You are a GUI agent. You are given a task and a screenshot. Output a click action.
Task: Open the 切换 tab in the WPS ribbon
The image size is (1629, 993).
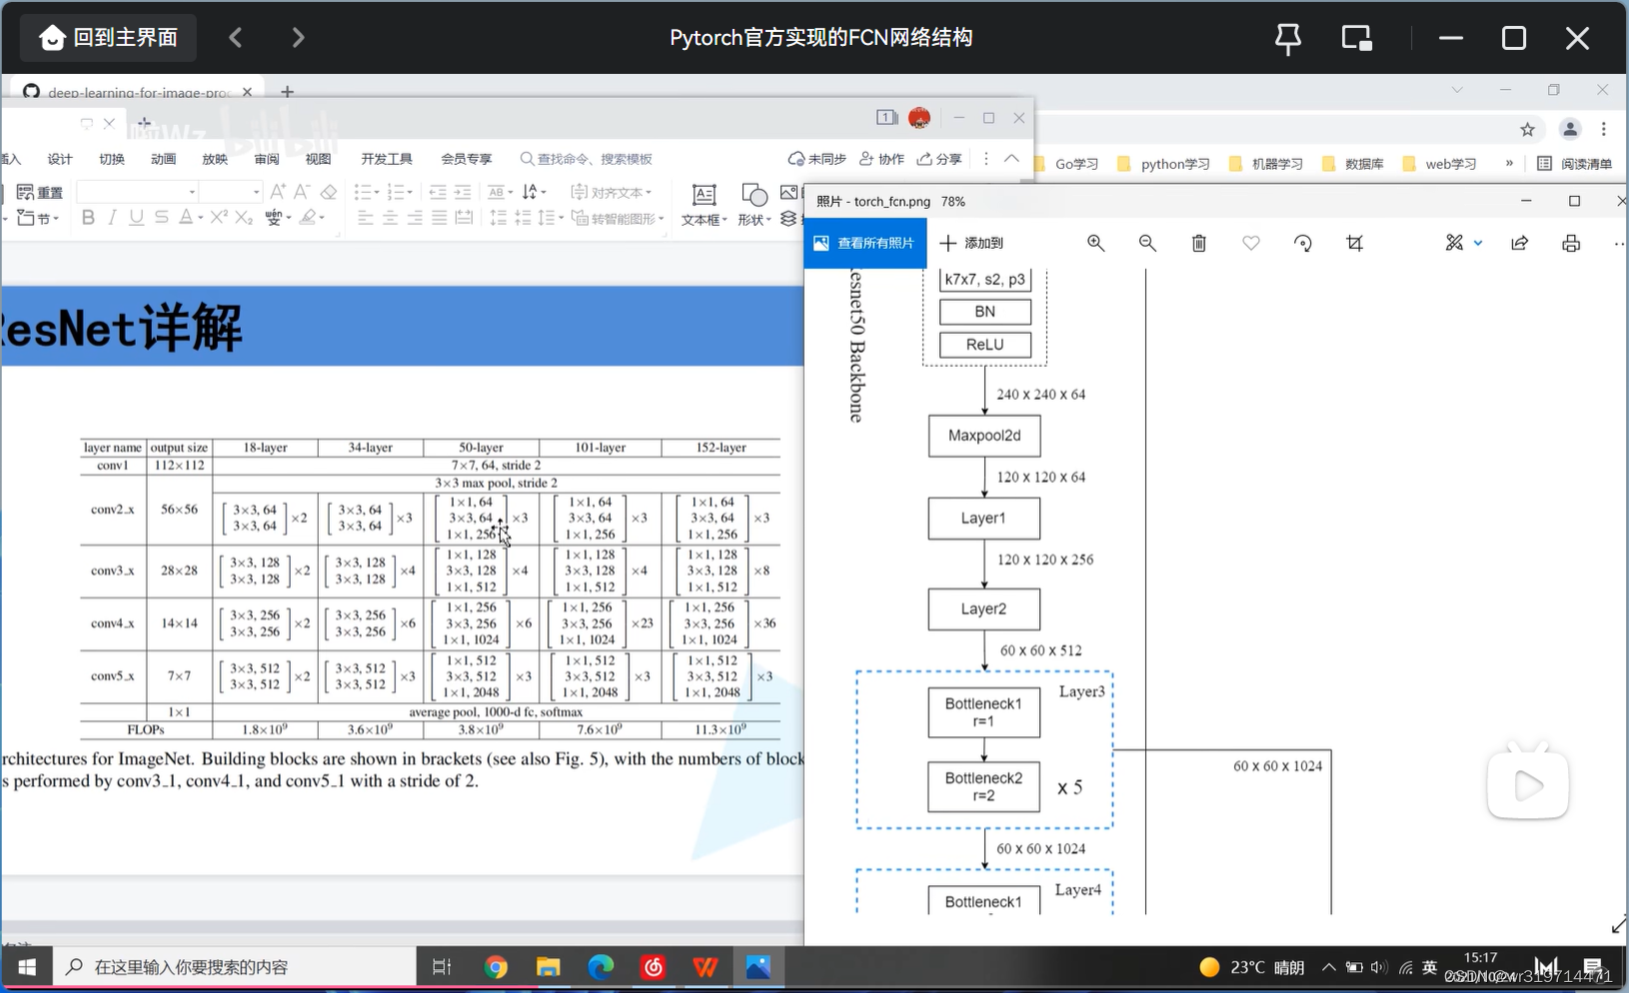[x=112, y=159]
